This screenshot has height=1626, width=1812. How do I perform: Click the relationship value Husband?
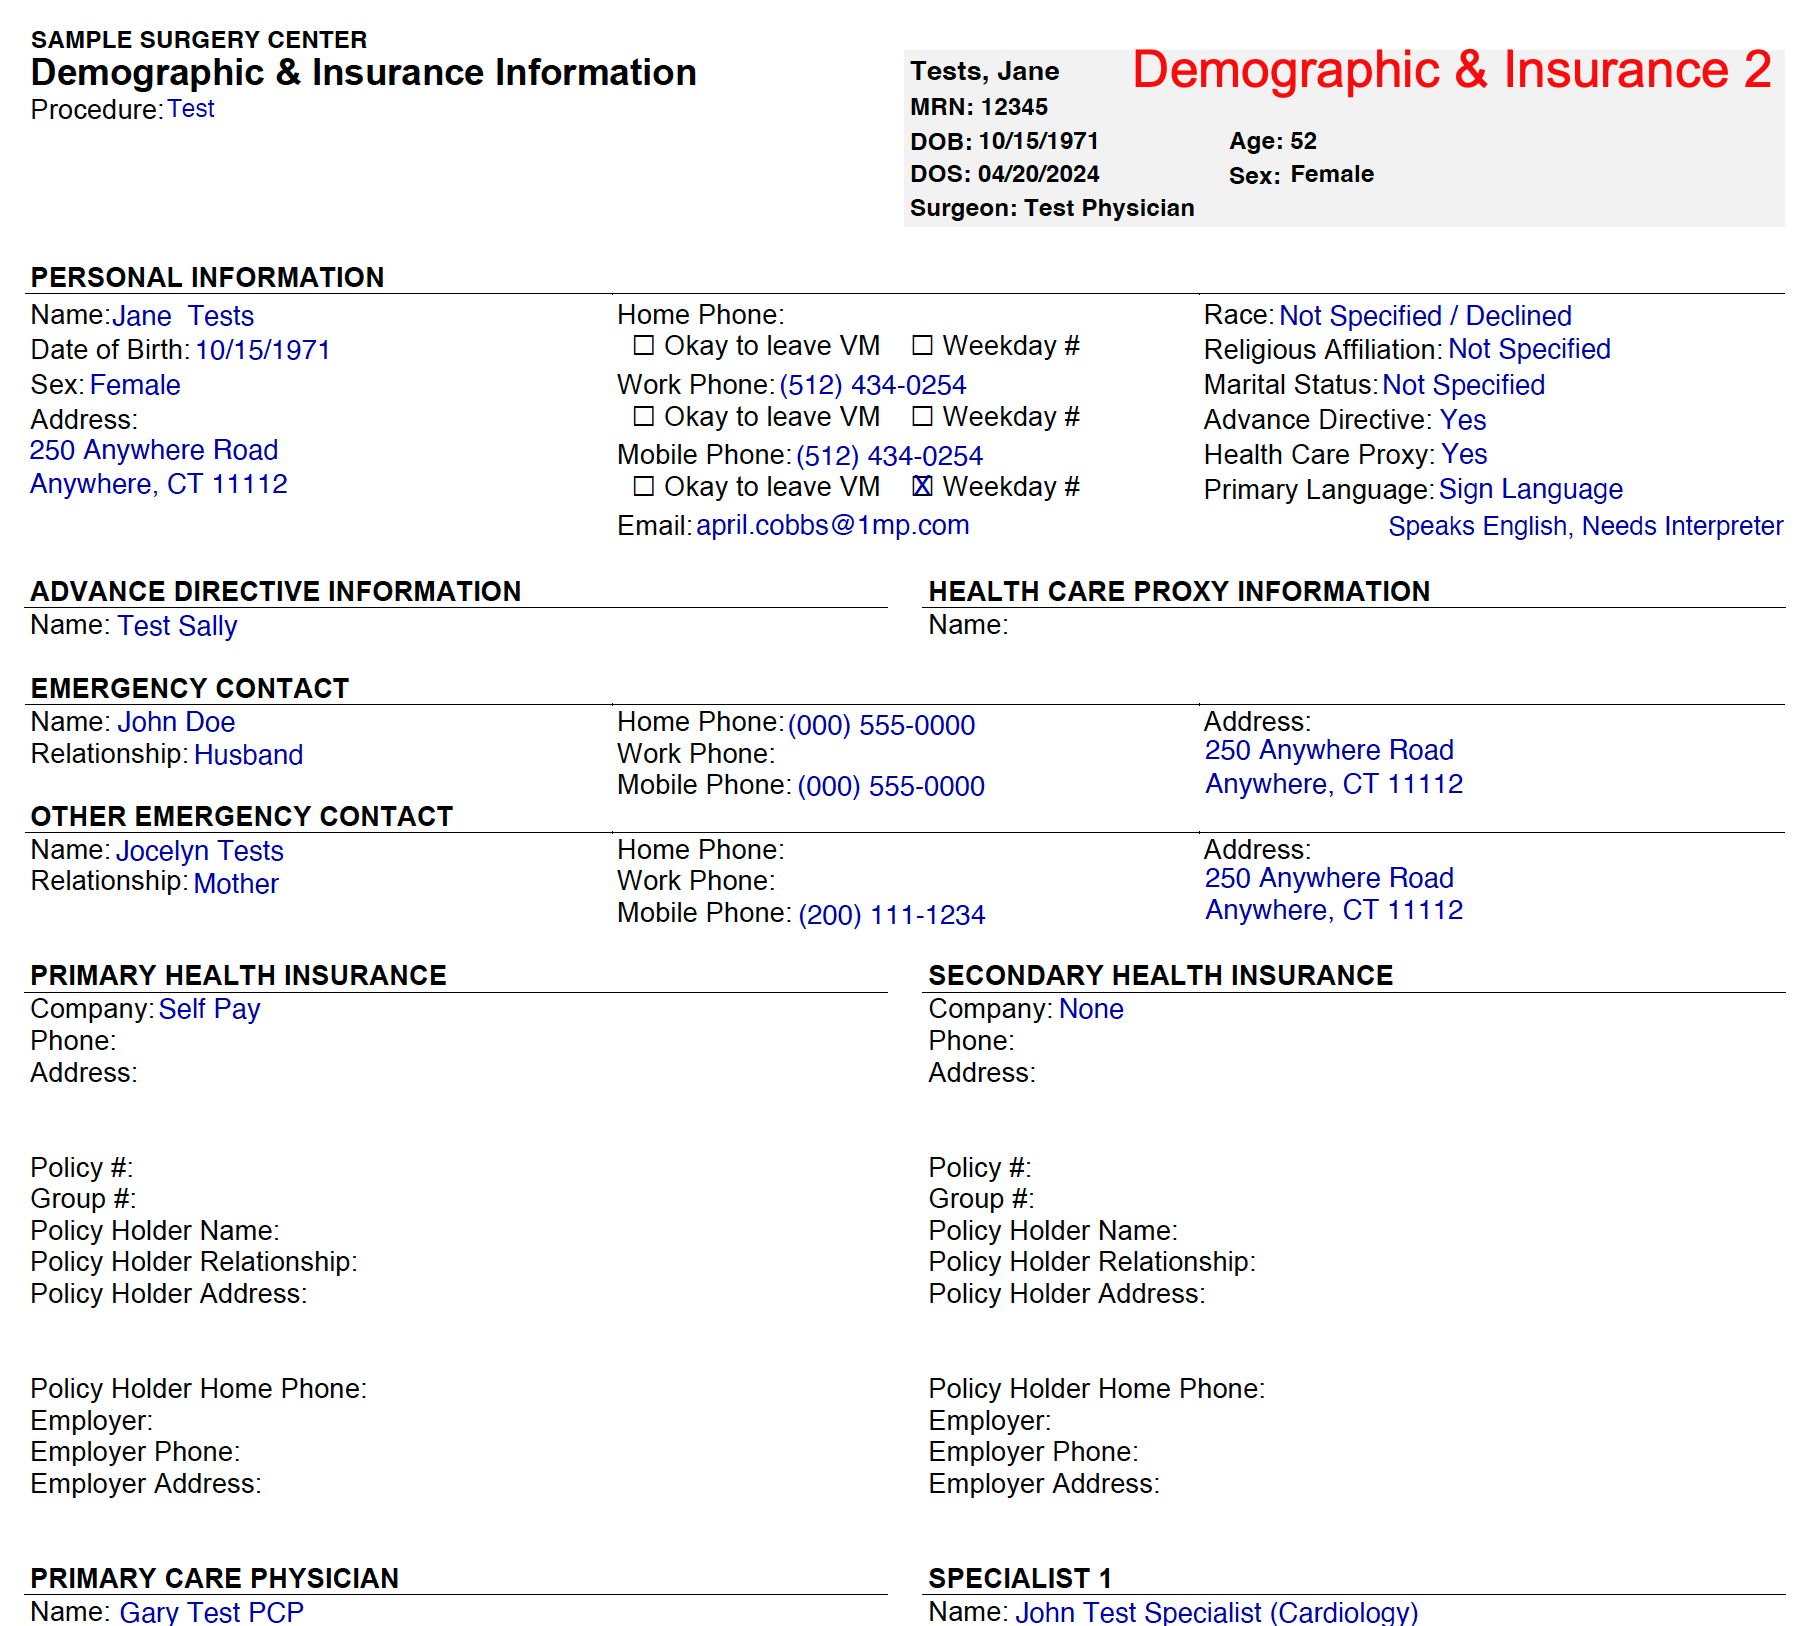click(248, 755)
